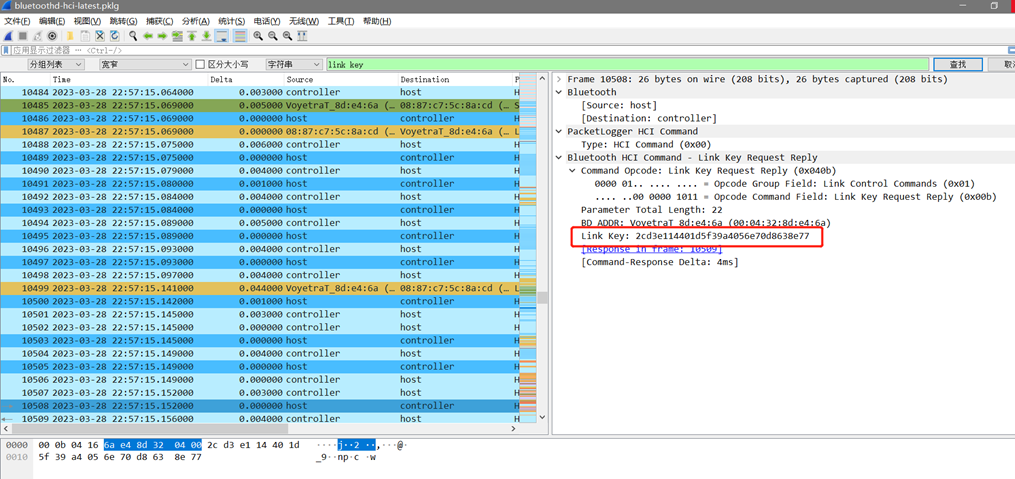Click the find packet magnifier icon
The height and width of the screenshot is (479, 1015).
[x=133, y=36]
